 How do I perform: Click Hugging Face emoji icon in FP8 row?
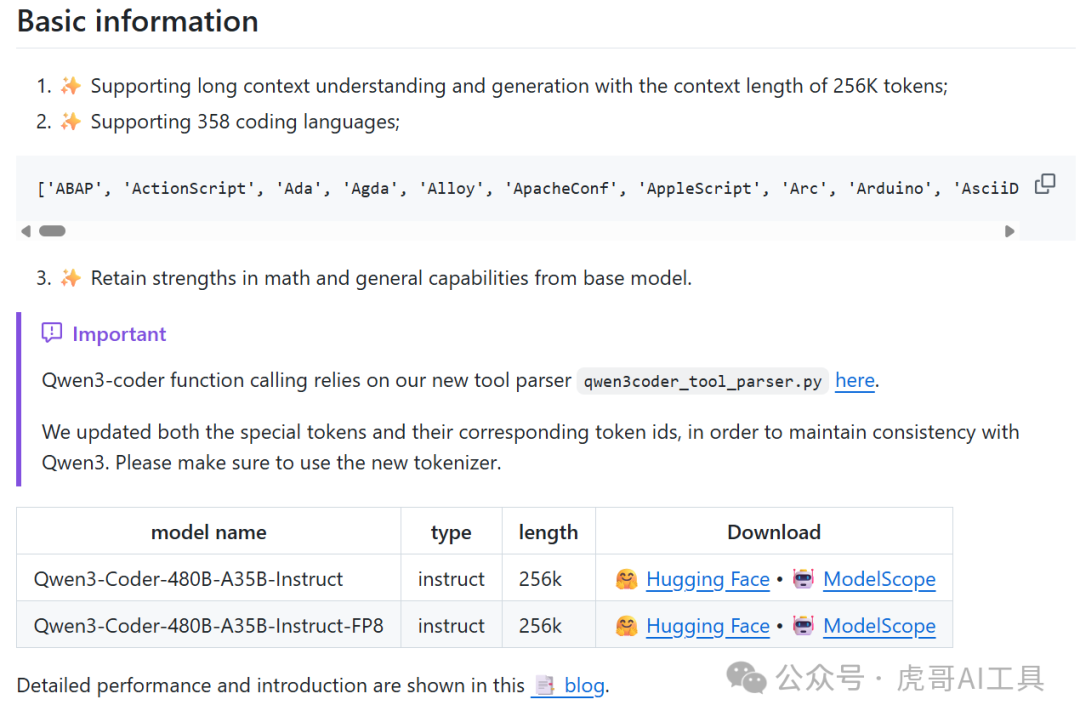627,626
